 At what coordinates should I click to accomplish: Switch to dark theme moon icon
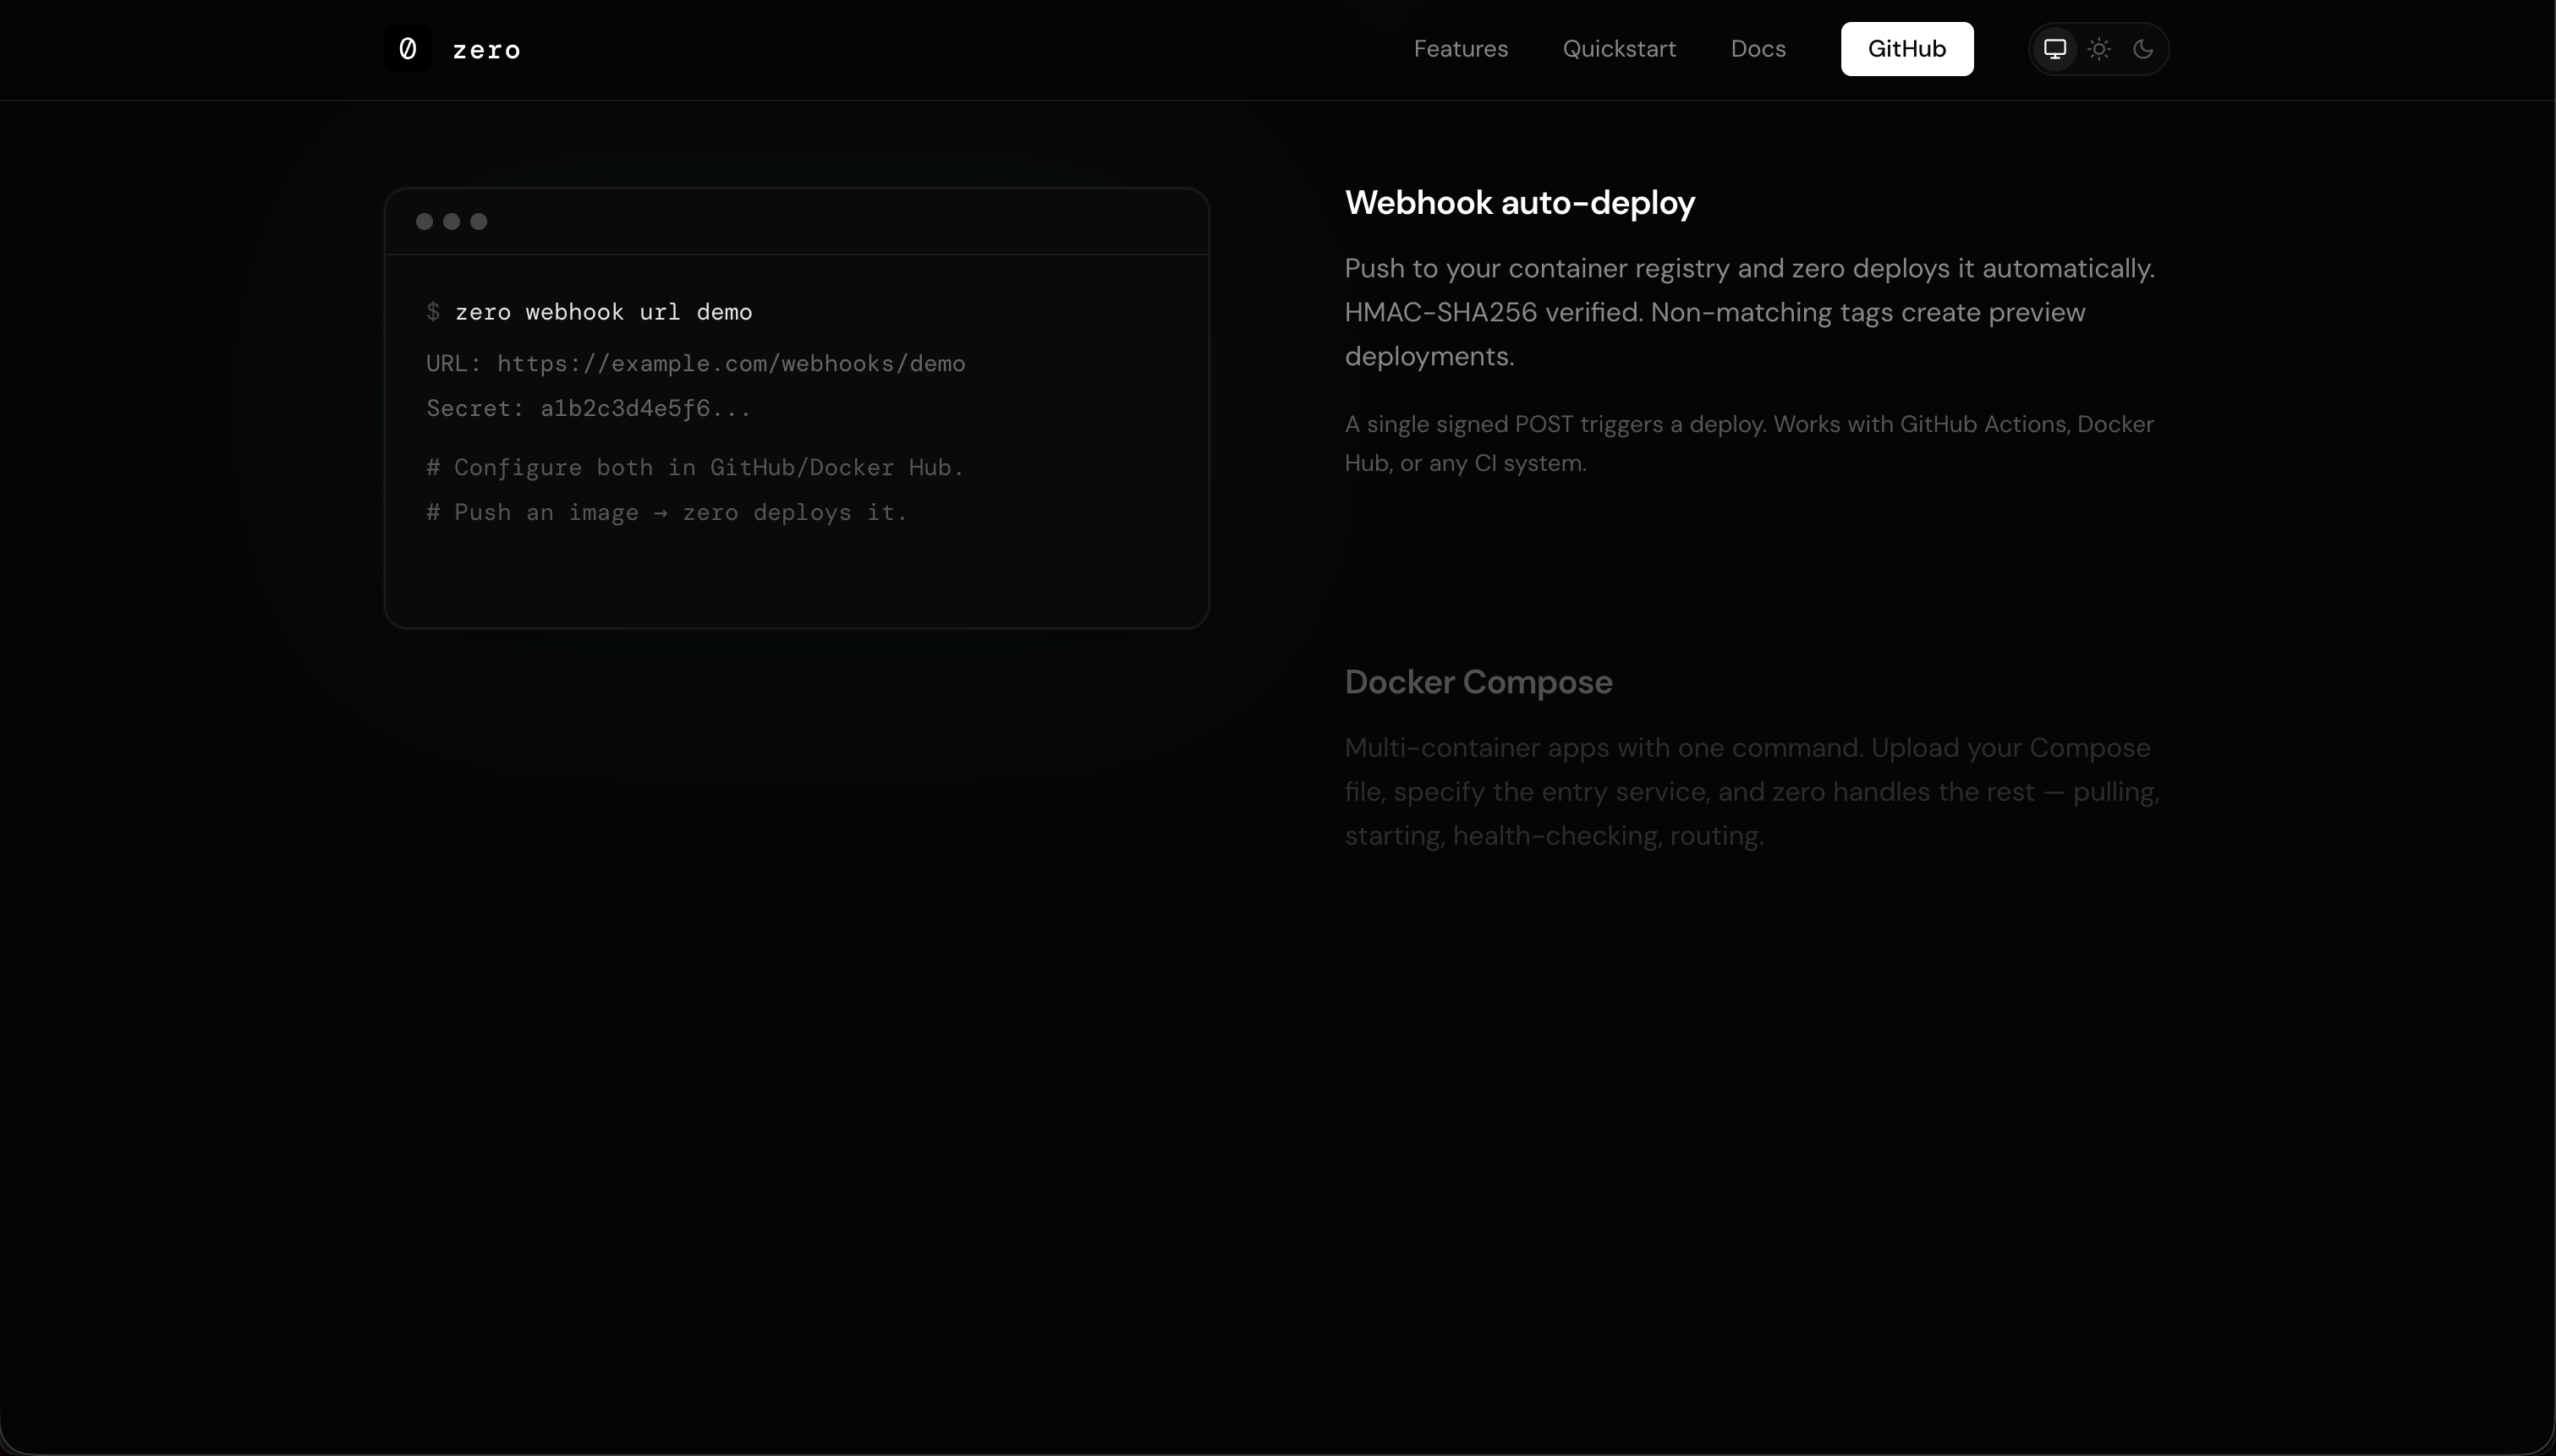[x=2142, y=49]
